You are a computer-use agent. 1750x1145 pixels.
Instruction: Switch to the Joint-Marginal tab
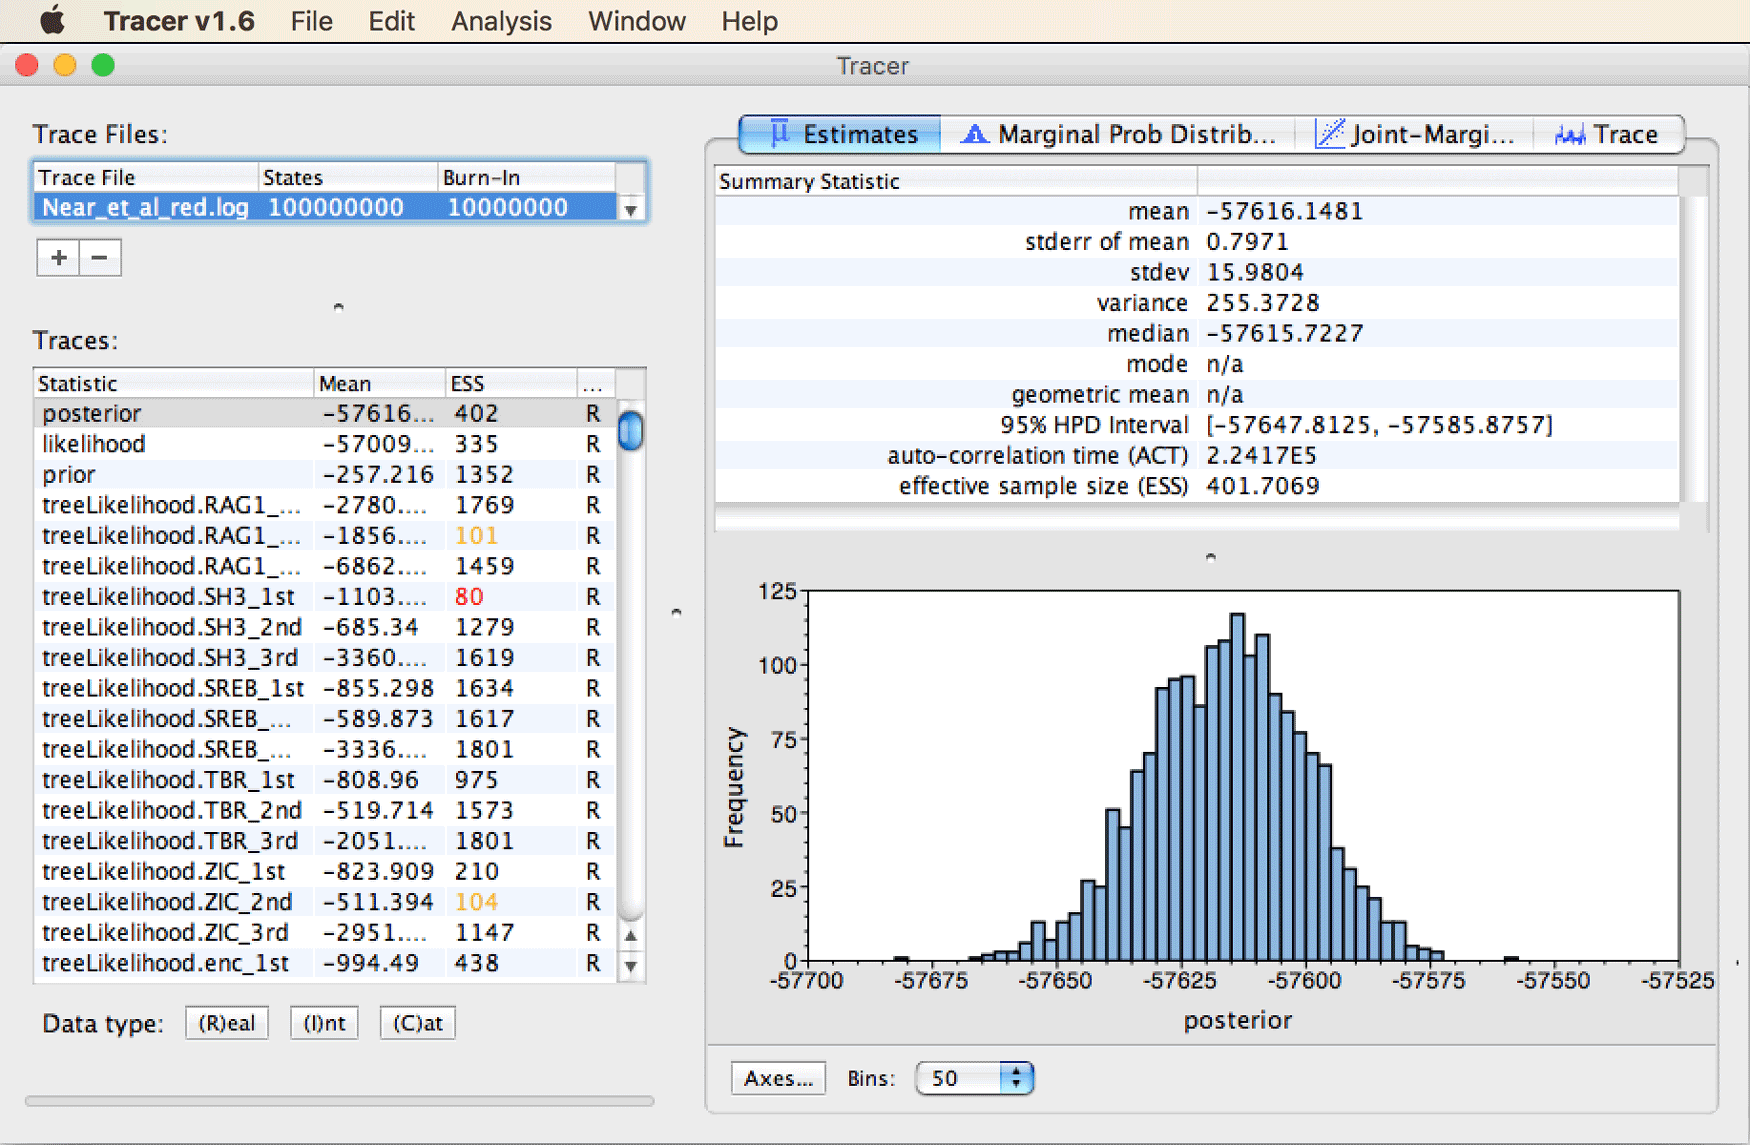[x=1413, y=134]
